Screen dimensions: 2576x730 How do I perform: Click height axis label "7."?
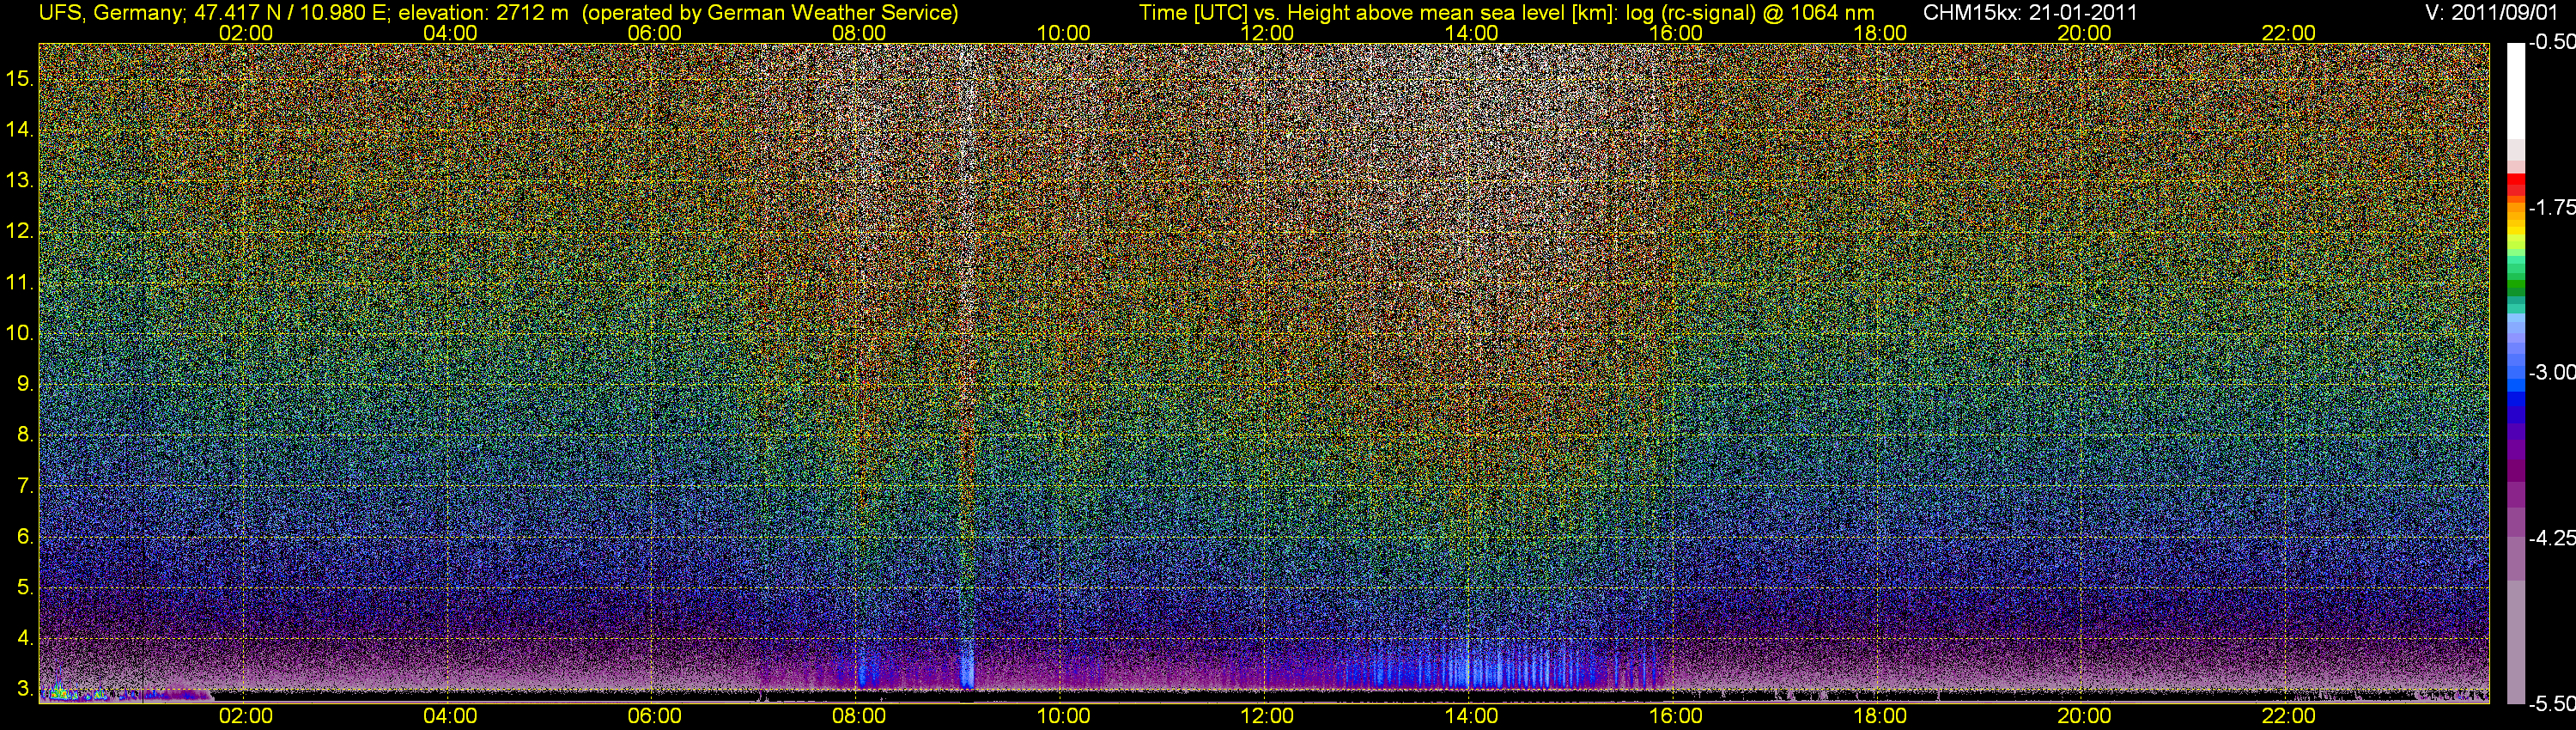tap(25, 486)
